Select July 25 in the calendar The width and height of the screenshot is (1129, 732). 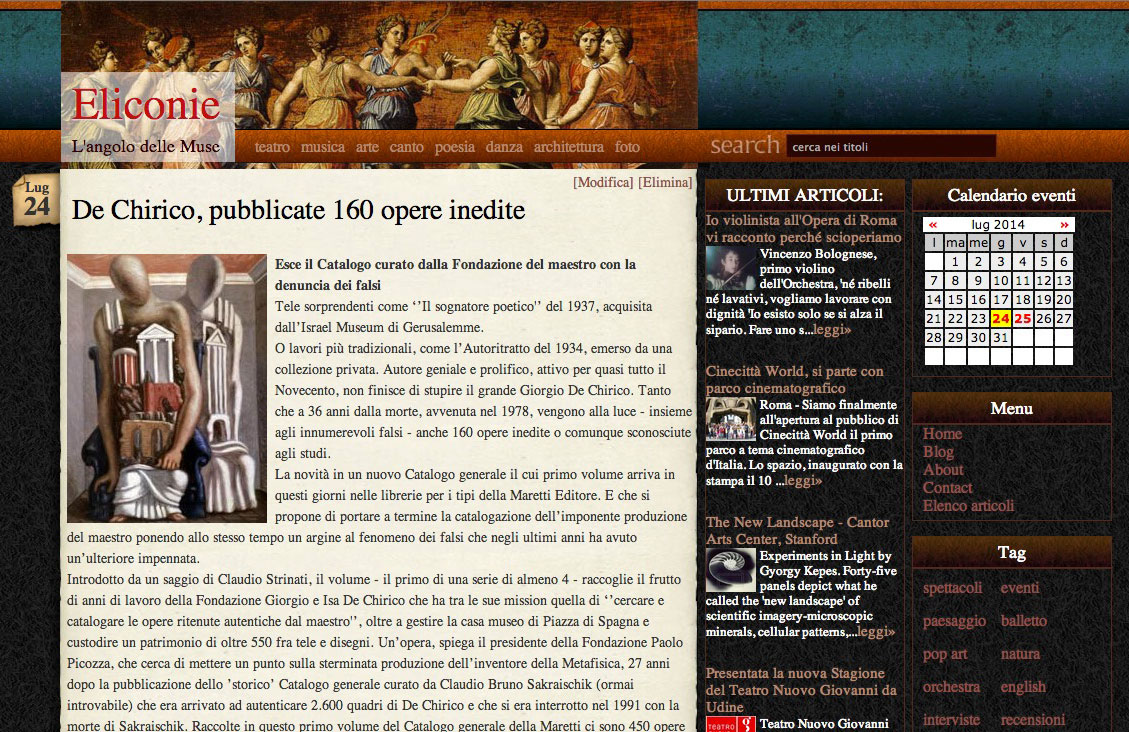[x=1022, y=318]
